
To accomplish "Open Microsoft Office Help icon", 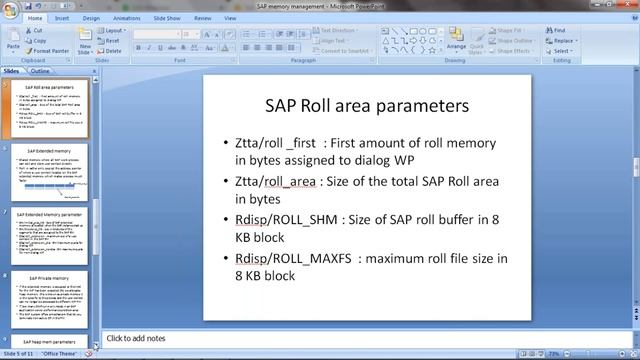I will coord(635,18).
